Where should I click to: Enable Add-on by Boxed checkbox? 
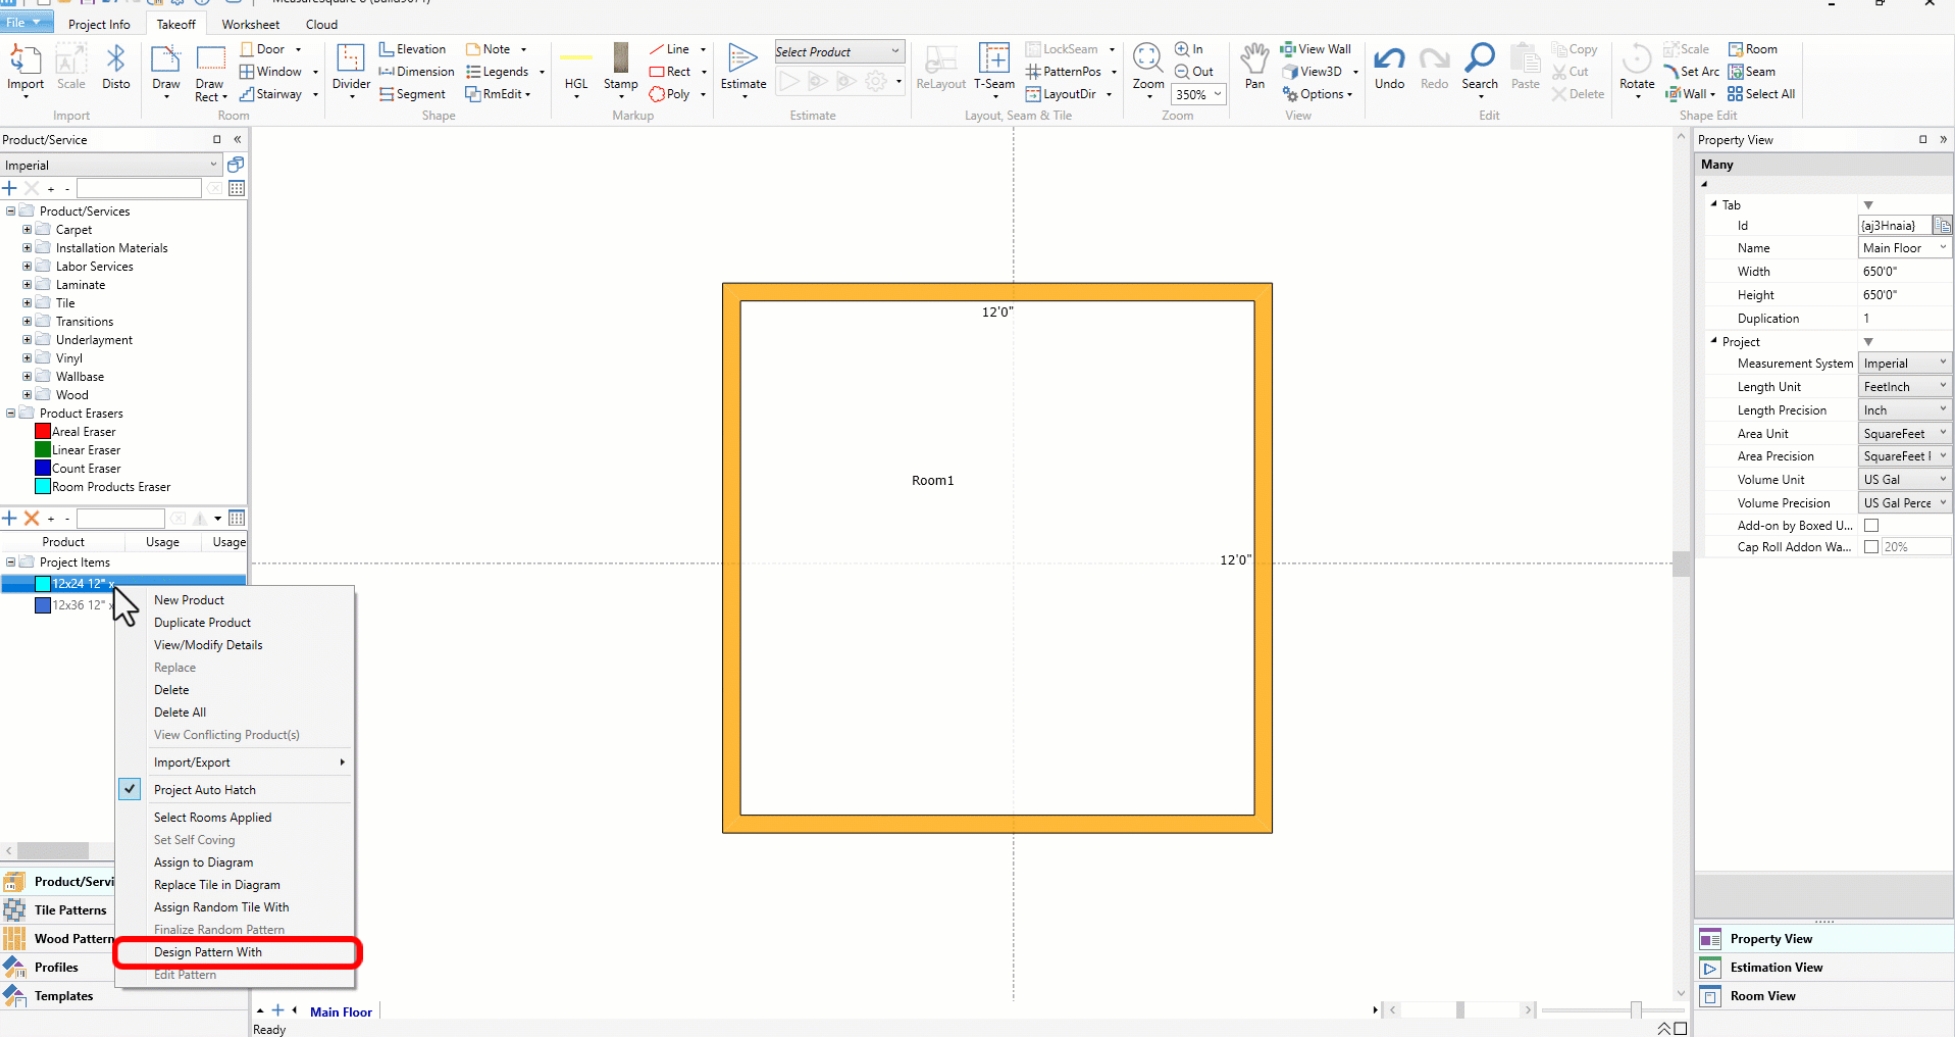(1871, 525)
